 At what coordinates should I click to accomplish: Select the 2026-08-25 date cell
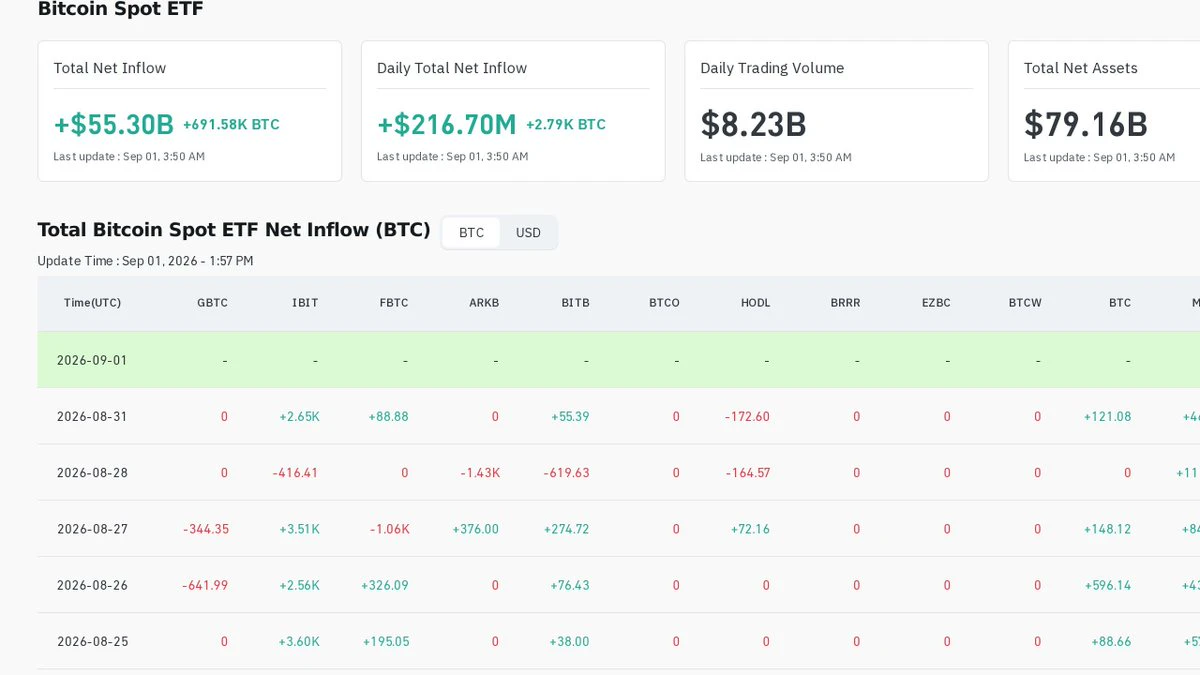92,641
